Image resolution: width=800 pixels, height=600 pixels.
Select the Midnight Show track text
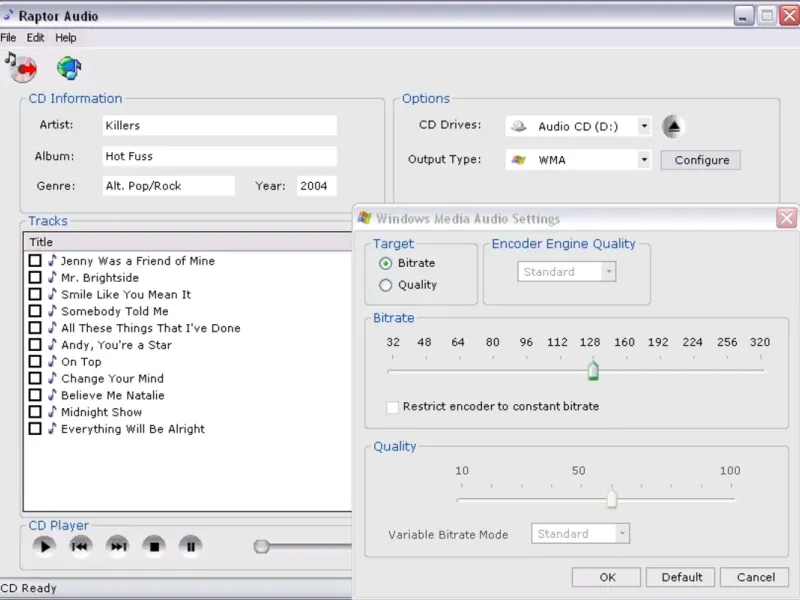click(102, 412)
